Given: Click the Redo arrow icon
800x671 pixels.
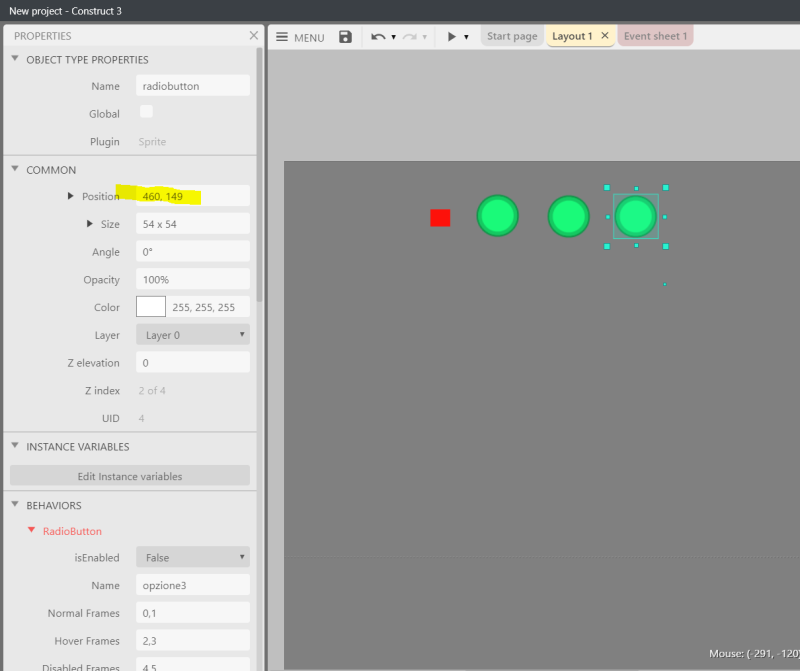Looking at the screenshot, I should (409, 37).
